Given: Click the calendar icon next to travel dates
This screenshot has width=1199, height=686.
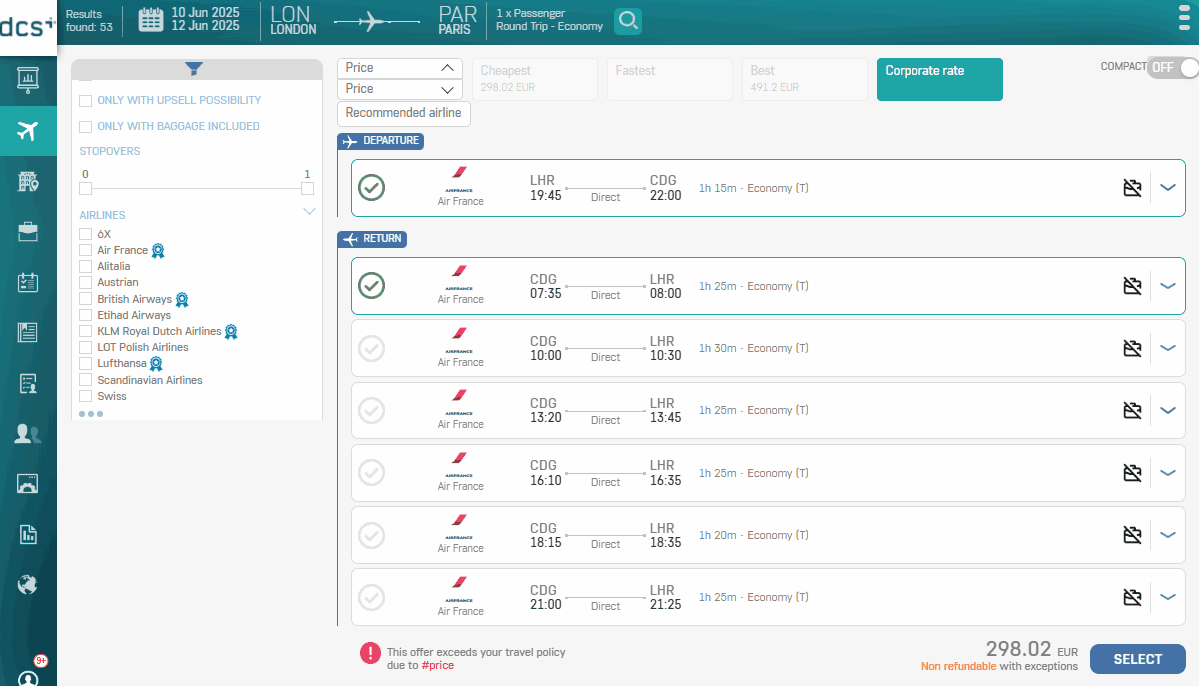Looking at the screenshot, I should [x=150, y=20].
